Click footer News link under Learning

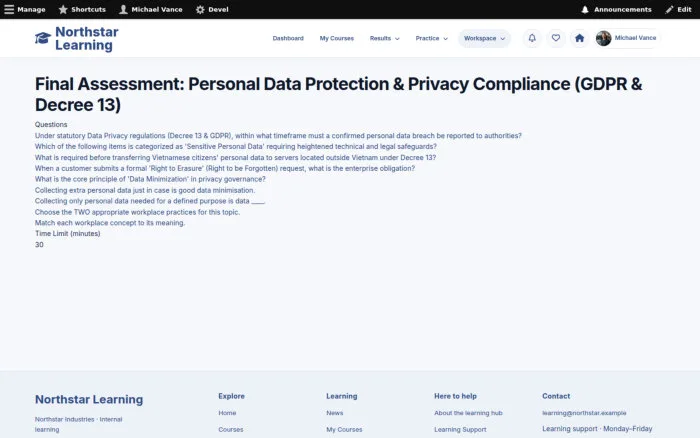coord(335,413)
